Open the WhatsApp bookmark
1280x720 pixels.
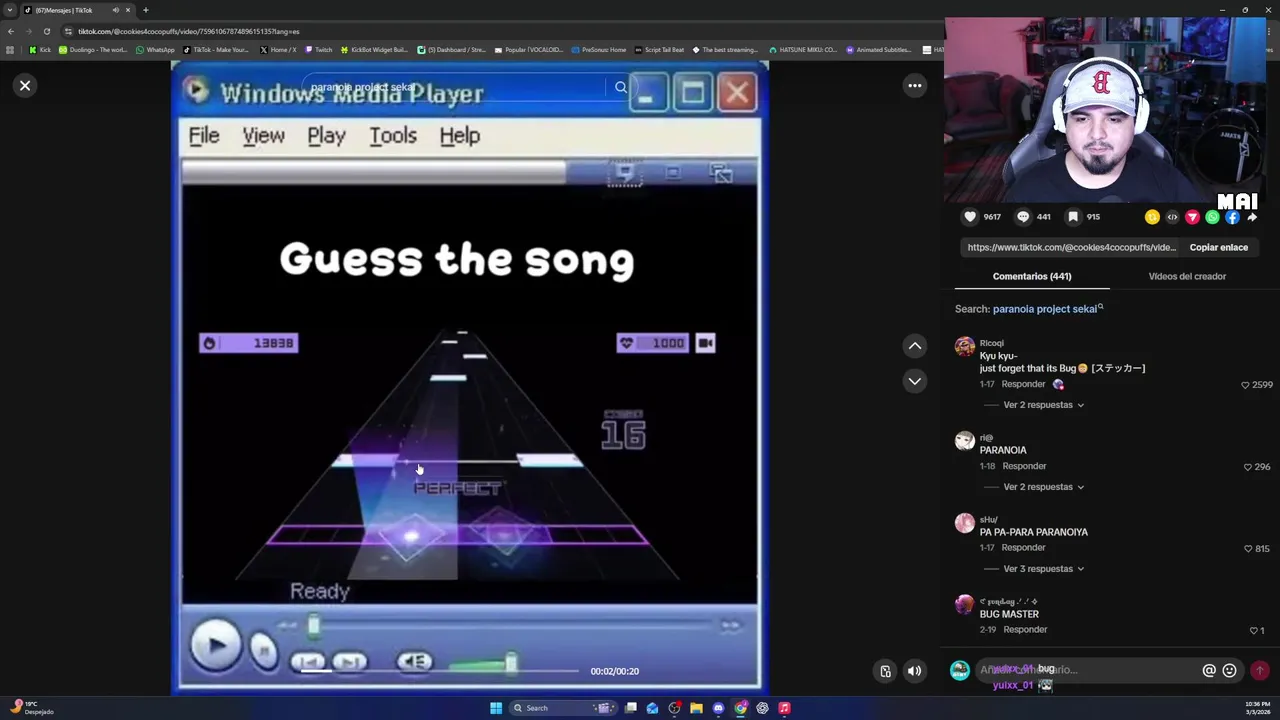(155, 49)
